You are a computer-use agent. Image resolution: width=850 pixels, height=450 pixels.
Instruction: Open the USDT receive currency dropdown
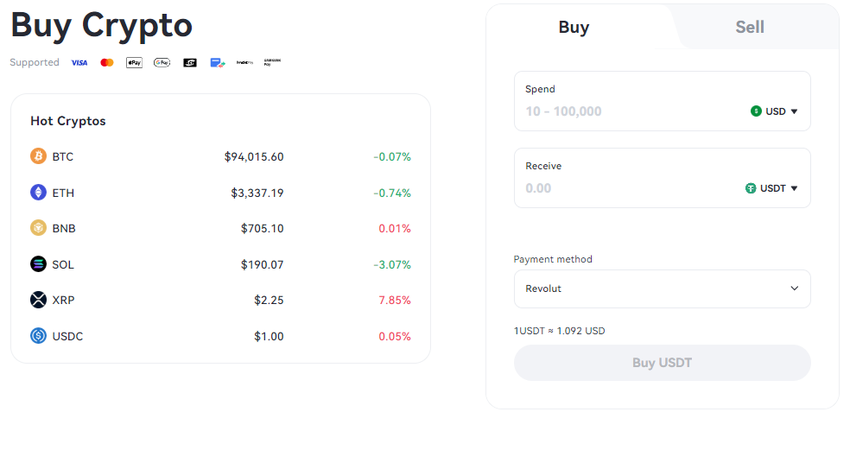(x=772, y=188)
